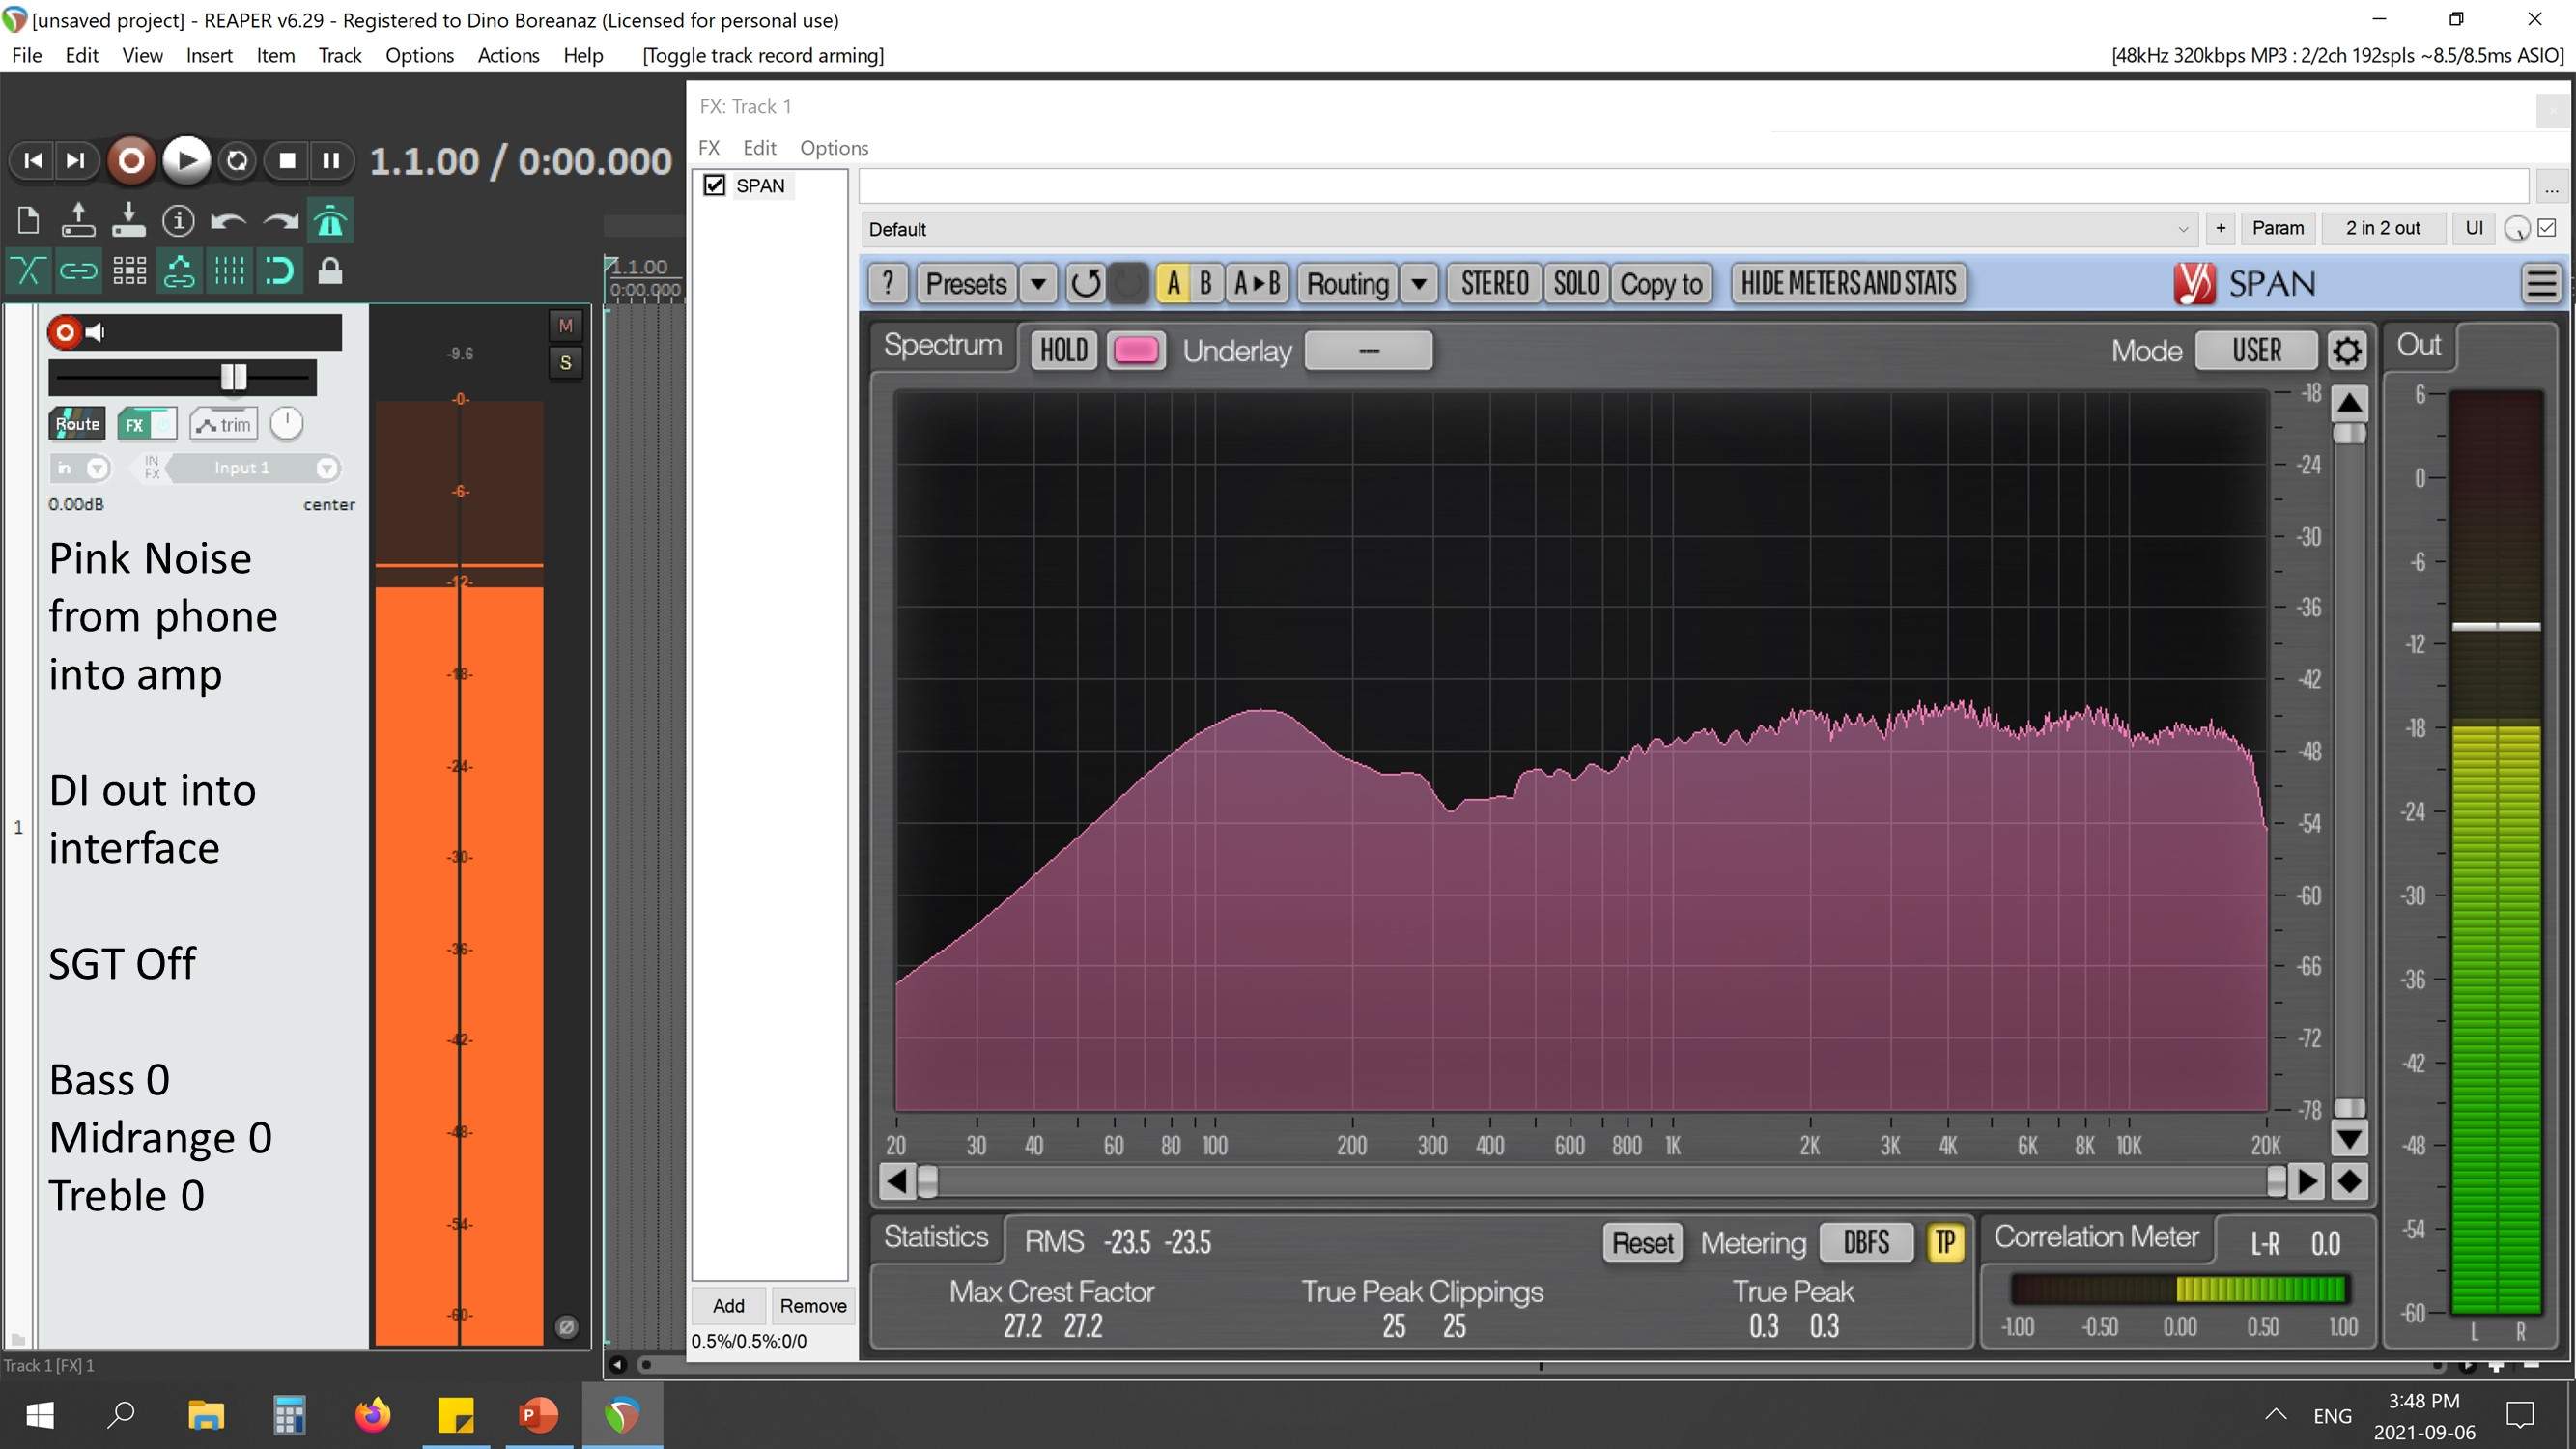Toggle auto-crossfade toolbar icon
Image resolution: width=2576 pixels, height=1449 pixels.
click(x=28, y=270)
